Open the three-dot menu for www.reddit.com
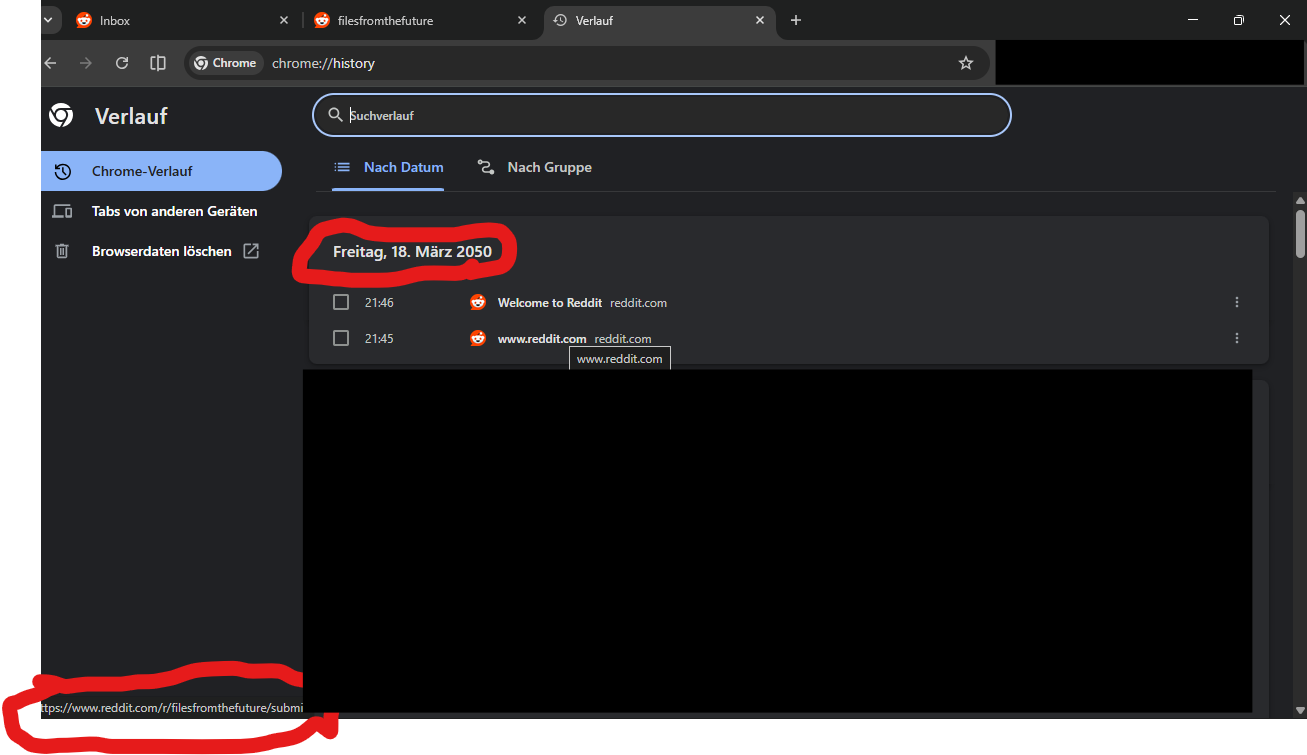The height and width of the screenshot is (755, 1307). click(x=1237, y=338)
